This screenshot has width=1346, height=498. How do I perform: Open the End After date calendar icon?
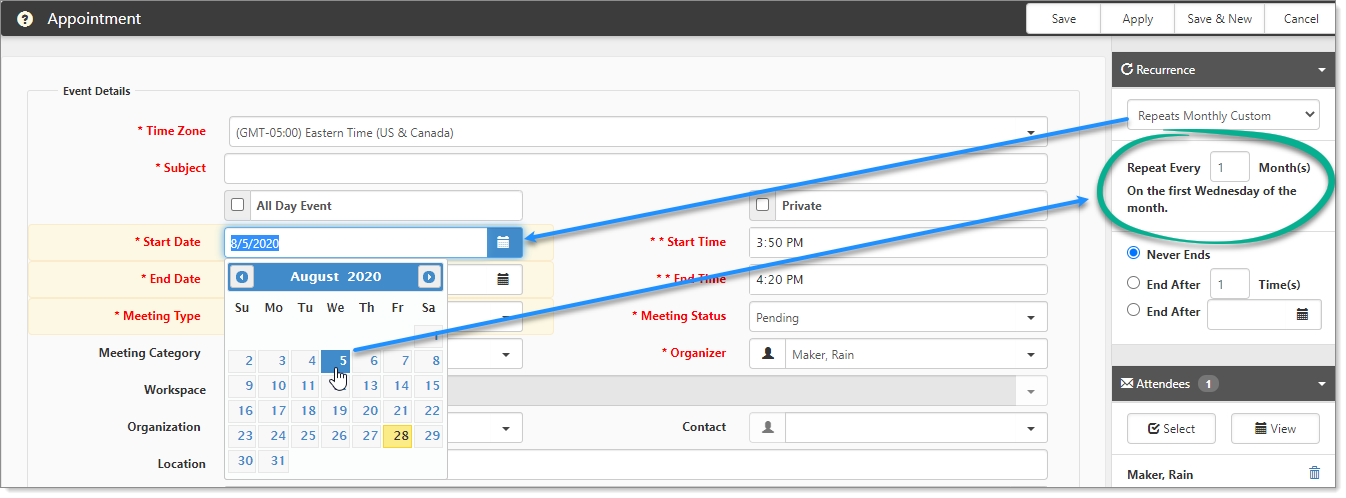[1302, 314]
